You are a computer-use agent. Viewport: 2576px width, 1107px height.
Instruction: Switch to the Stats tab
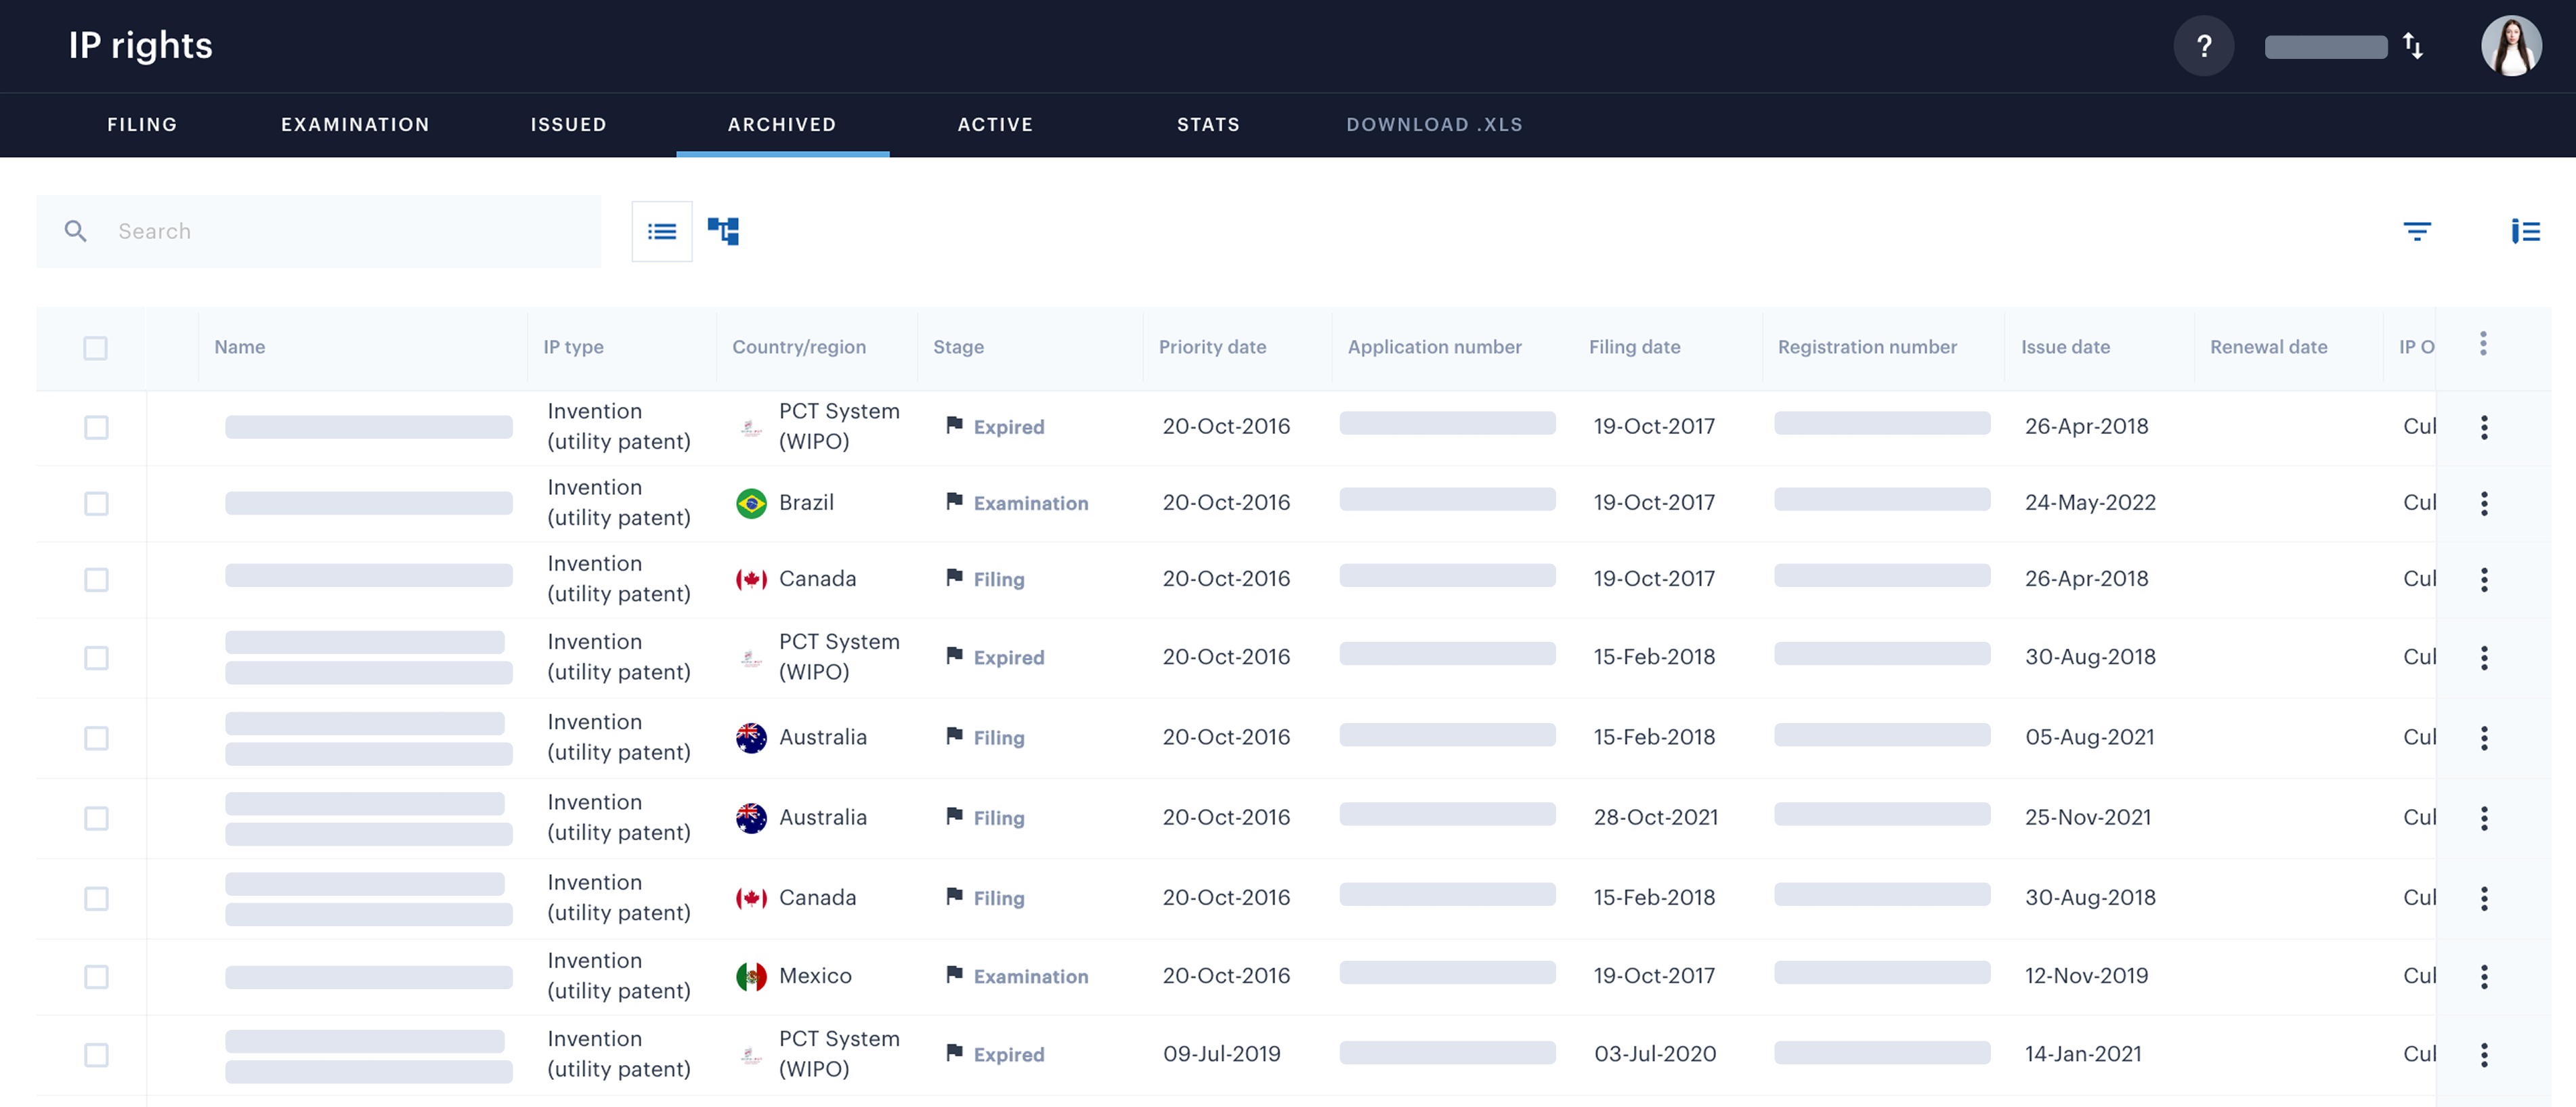pos(1208,125)
